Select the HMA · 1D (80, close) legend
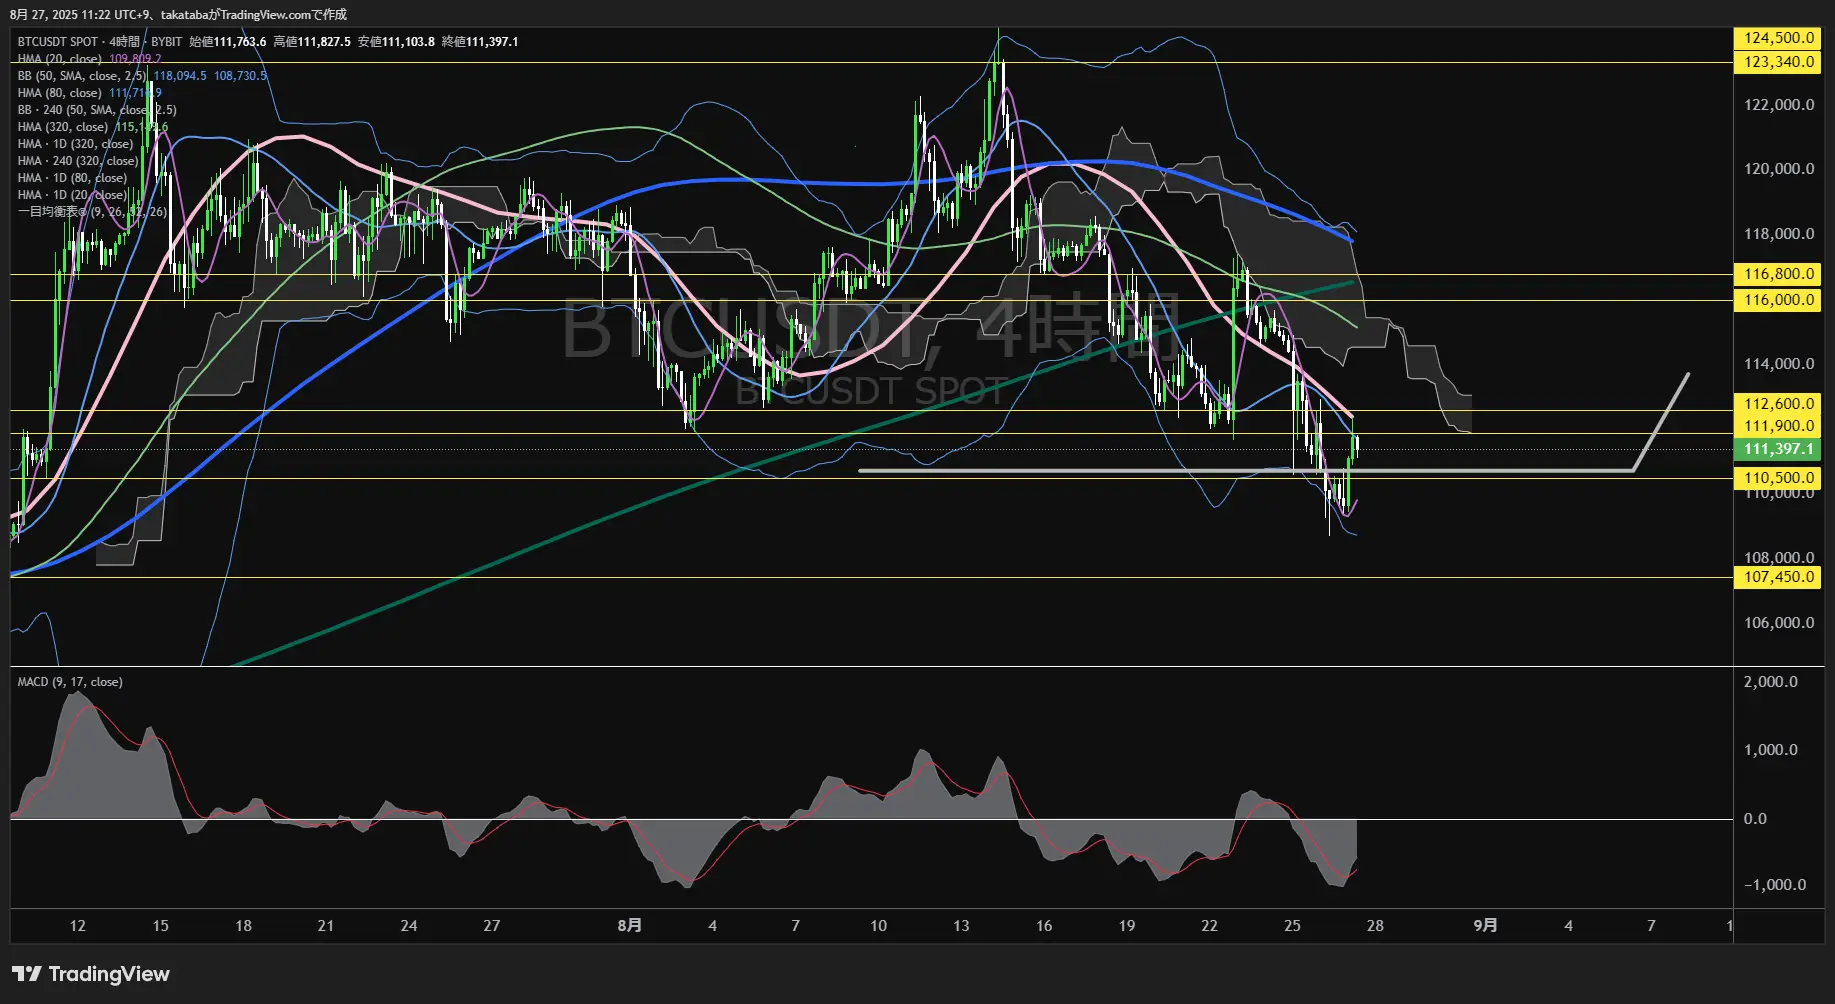 click(x=72, y=178)
